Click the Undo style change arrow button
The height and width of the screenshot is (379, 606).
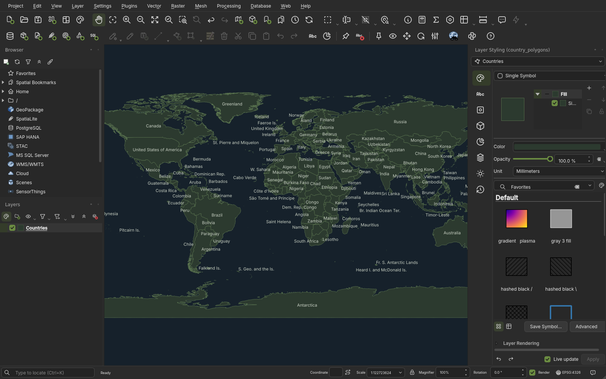pos(499,359)
